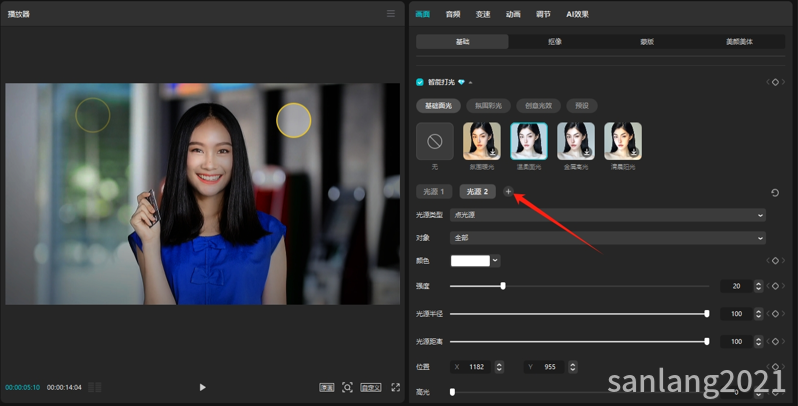Add keyframe diamond for 颜色 color row
The width and height of the screenshot is (798, 406).
(x=775, y=261)
